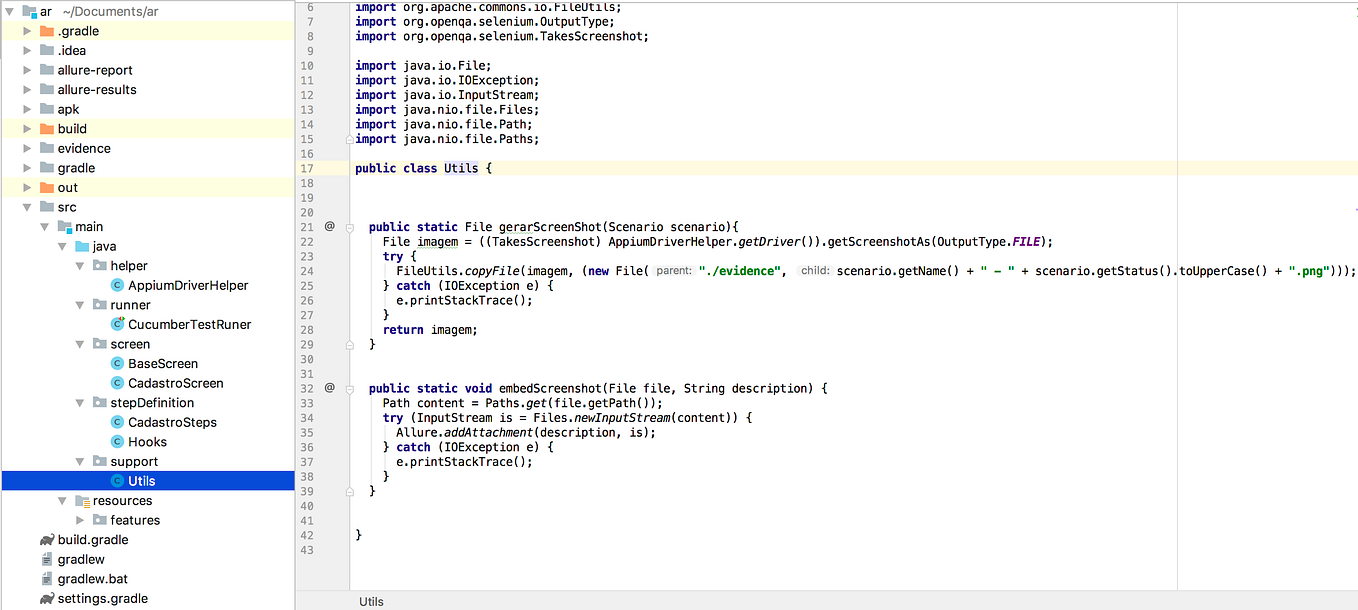Click the screen package icon
The height and width of the screenshot is (610, 1358).
tap(100, 344)
